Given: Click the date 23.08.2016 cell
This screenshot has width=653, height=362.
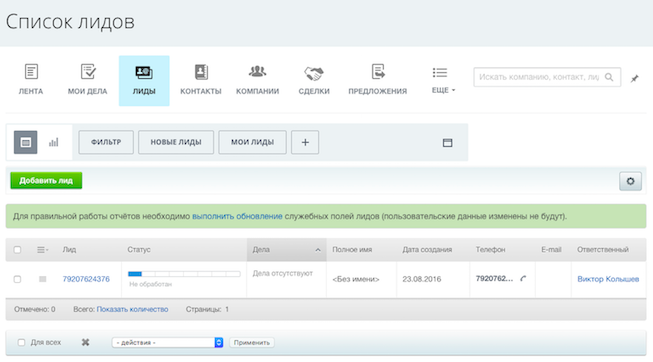Looking at the screenshot, I should [x=421, y=279].
